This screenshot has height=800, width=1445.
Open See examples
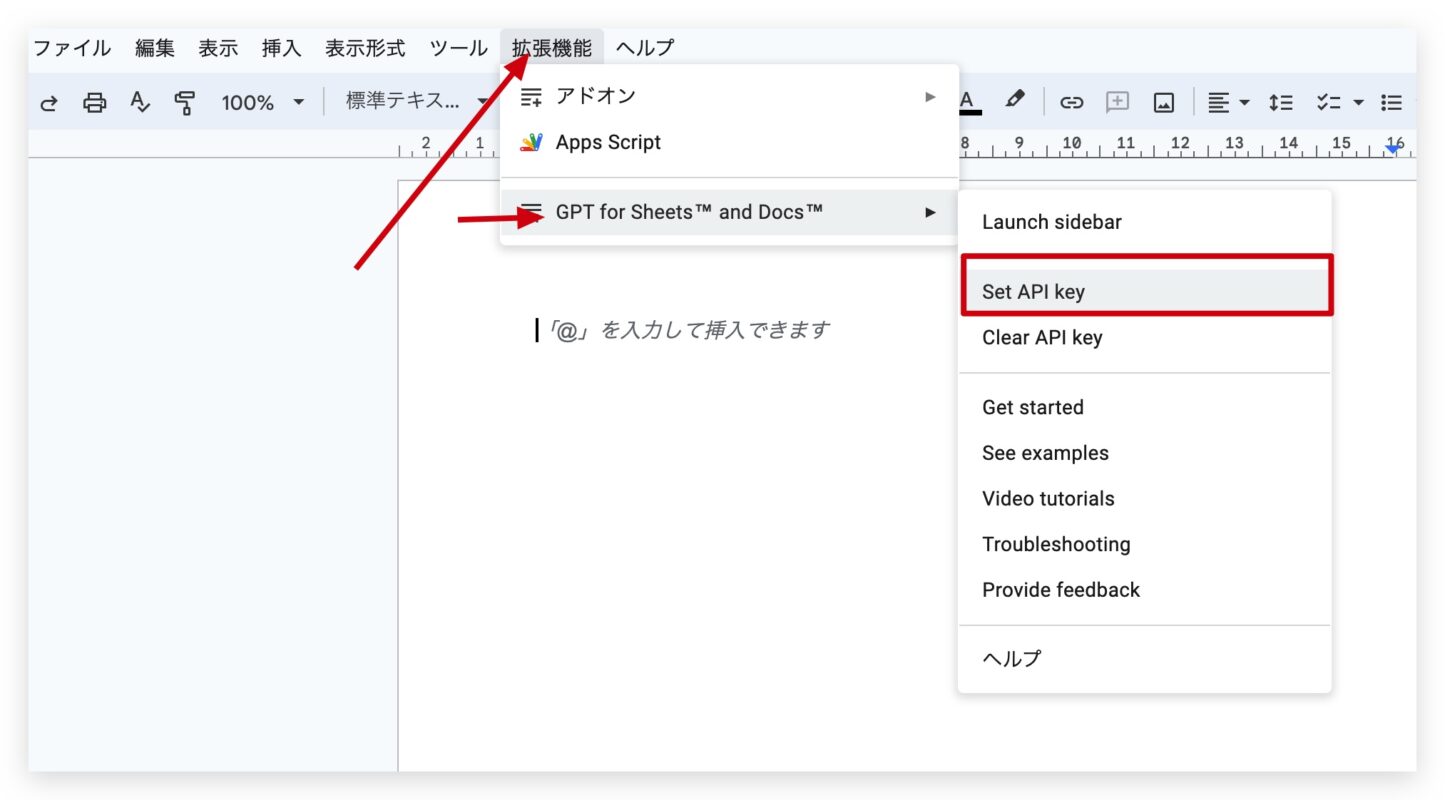pyautogui.click(x=1144, y=453)
